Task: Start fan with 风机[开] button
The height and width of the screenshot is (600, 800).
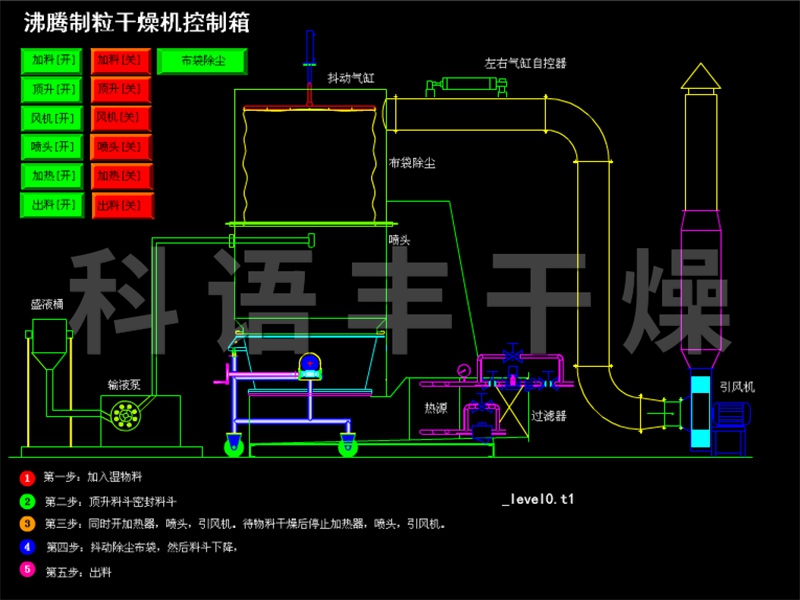Action: tap(52, 118)
